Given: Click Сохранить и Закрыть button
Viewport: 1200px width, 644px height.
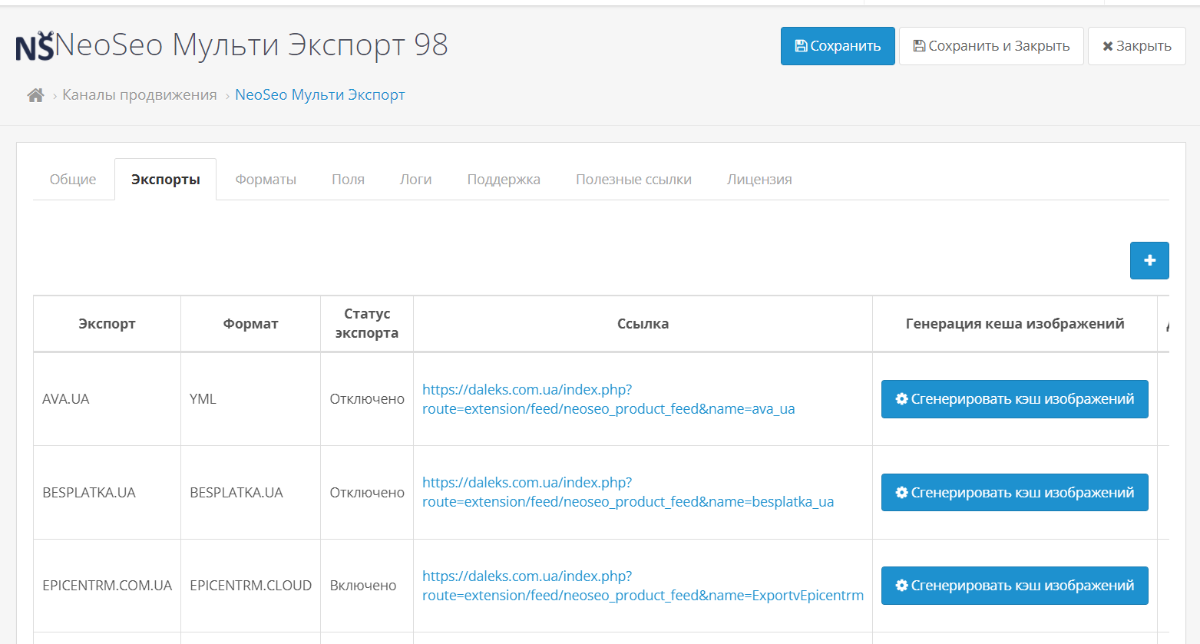Looking at the screenshot, I should [991, 46].
